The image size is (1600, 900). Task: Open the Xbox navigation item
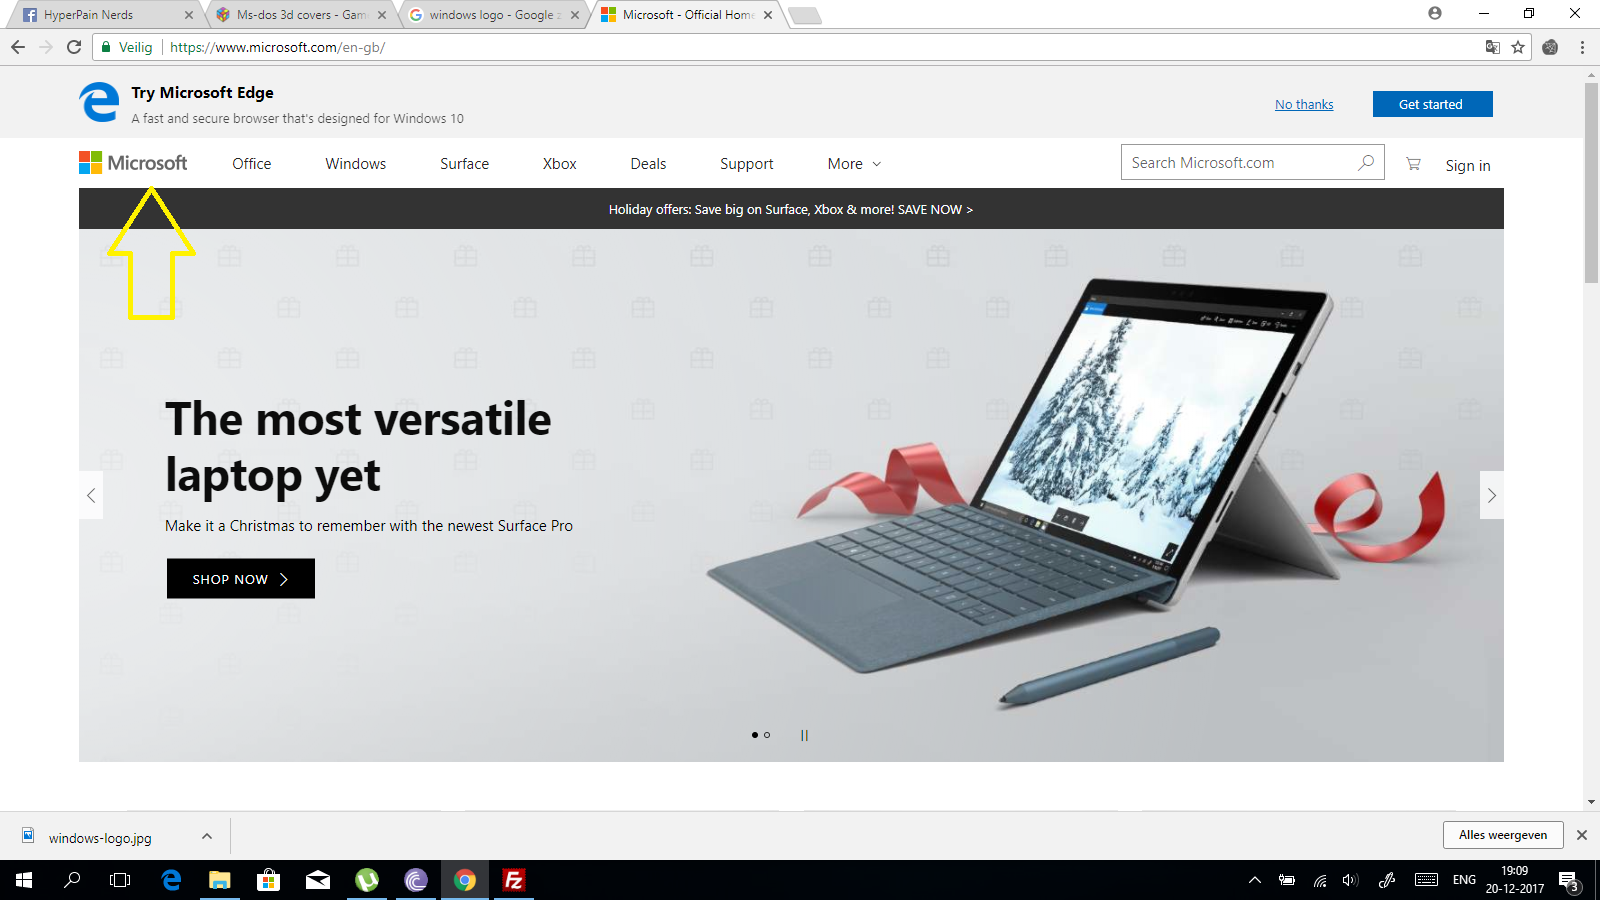coord(559,164)
